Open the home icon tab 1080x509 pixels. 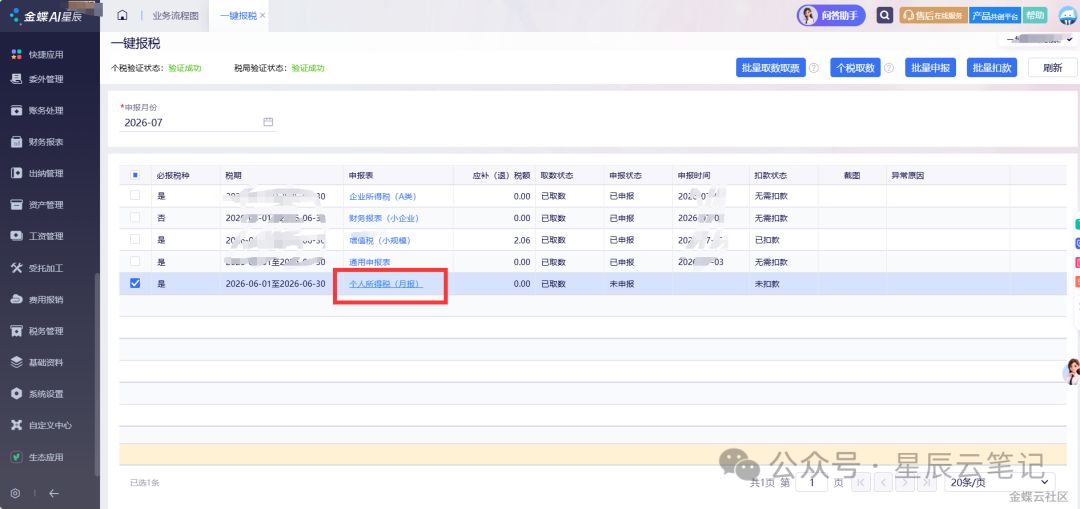click(123, 15)
